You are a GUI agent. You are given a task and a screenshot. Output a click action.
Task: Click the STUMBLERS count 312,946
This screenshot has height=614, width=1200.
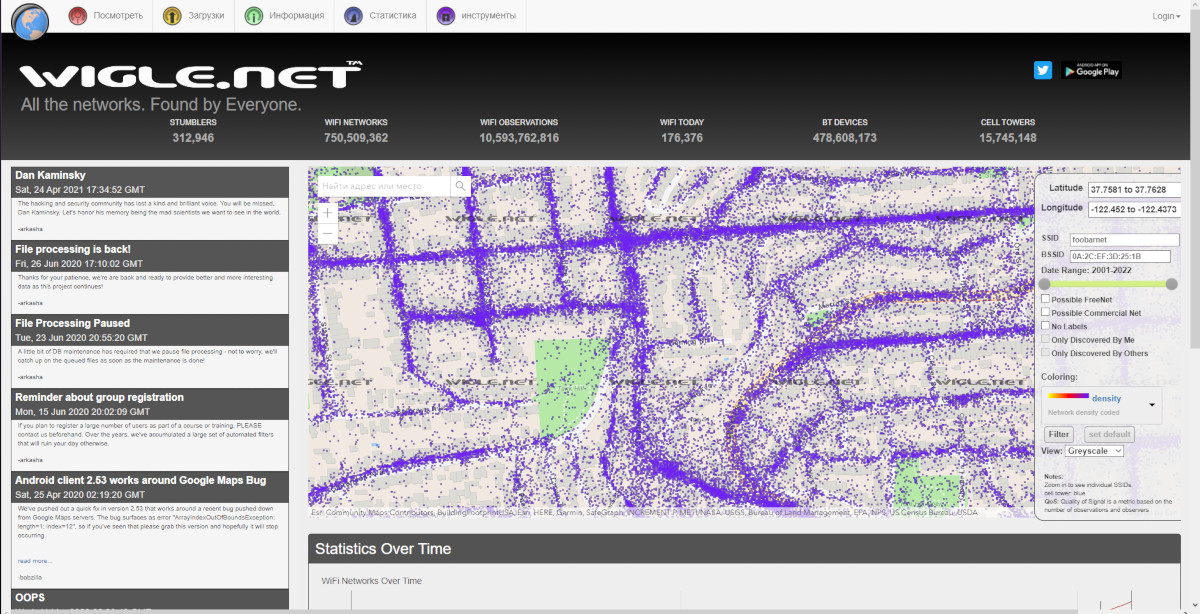click(193, 138)
